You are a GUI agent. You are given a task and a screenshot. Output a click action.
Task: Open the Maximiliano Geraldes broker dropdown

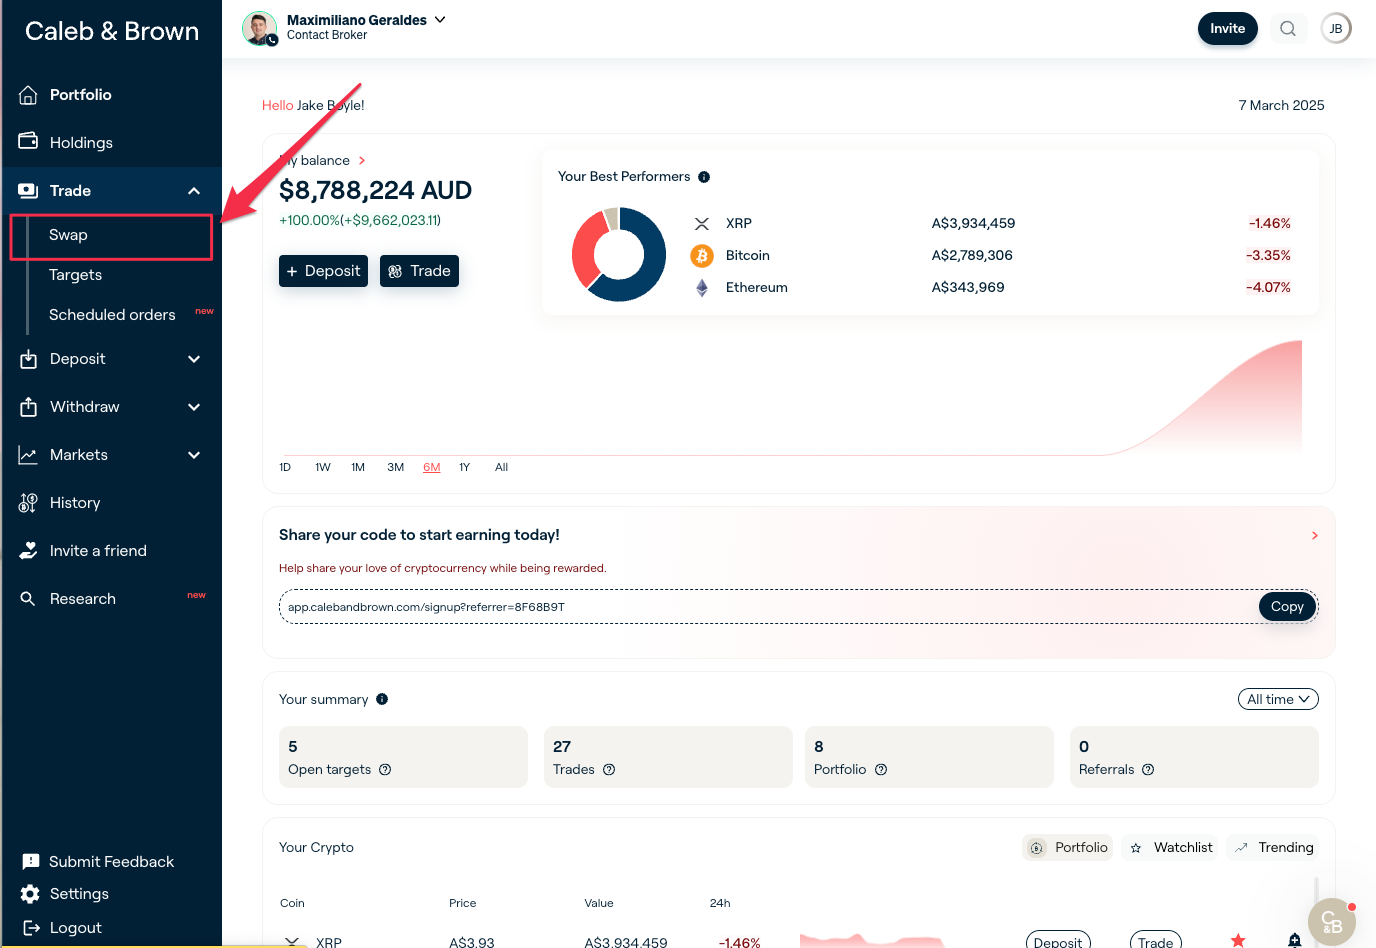(x=440, y=20)
